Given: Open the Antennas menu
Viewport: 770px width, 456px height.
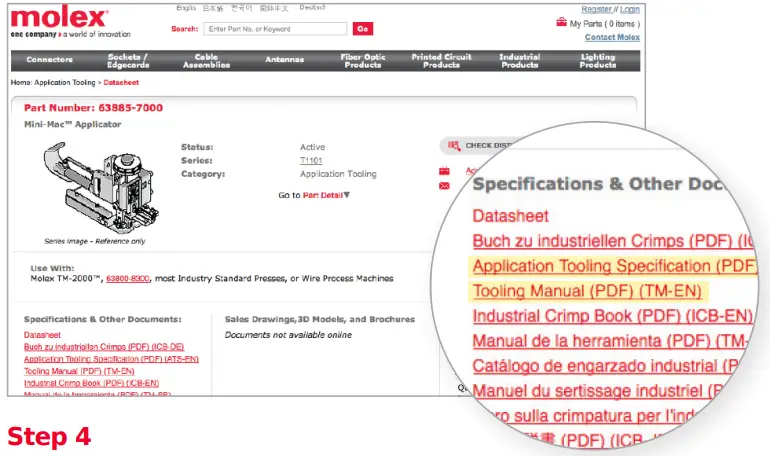Looking at the screenshot, I should point(284,59).
